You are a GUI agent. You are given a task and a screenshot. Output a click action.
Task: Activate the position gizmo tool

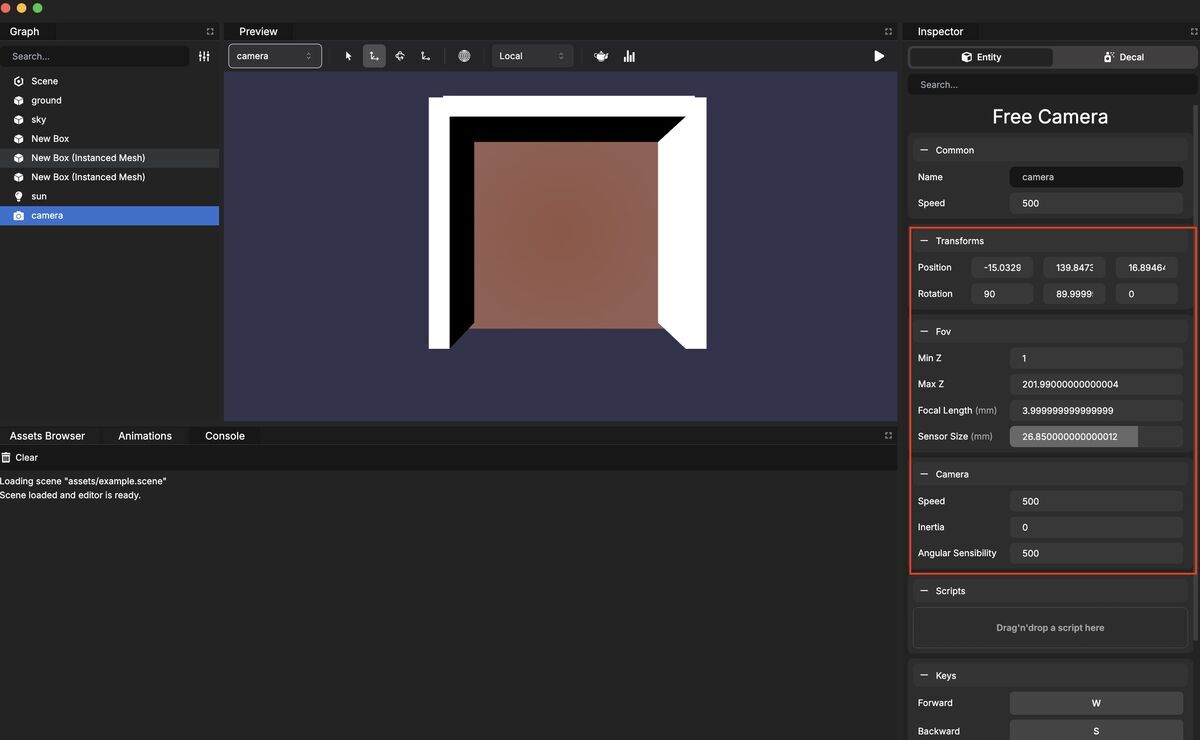(374, 56)
